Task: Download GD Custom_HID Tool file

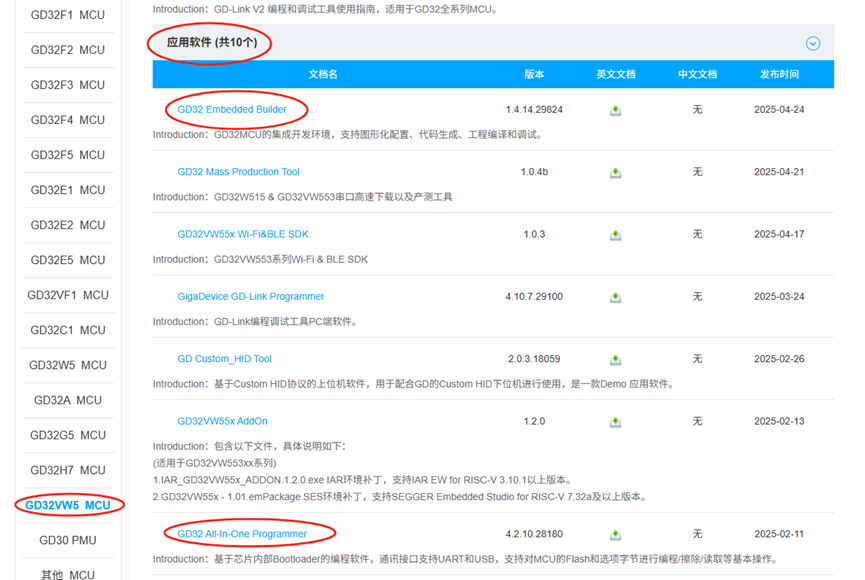Action: (x=615, y=359)
